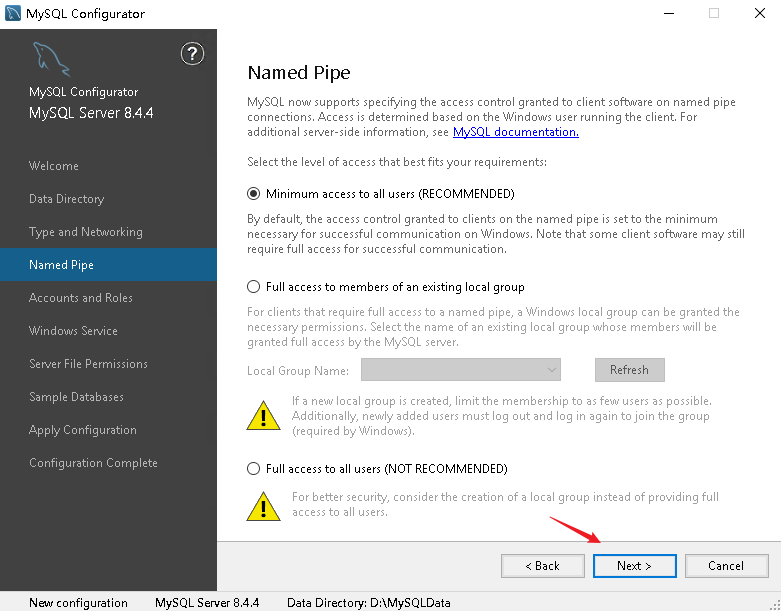Image resolution: width=781 pixels, height=611 pixels.
Task: Click the 'Local Group Name:' label
Action: tap(298, 371)
